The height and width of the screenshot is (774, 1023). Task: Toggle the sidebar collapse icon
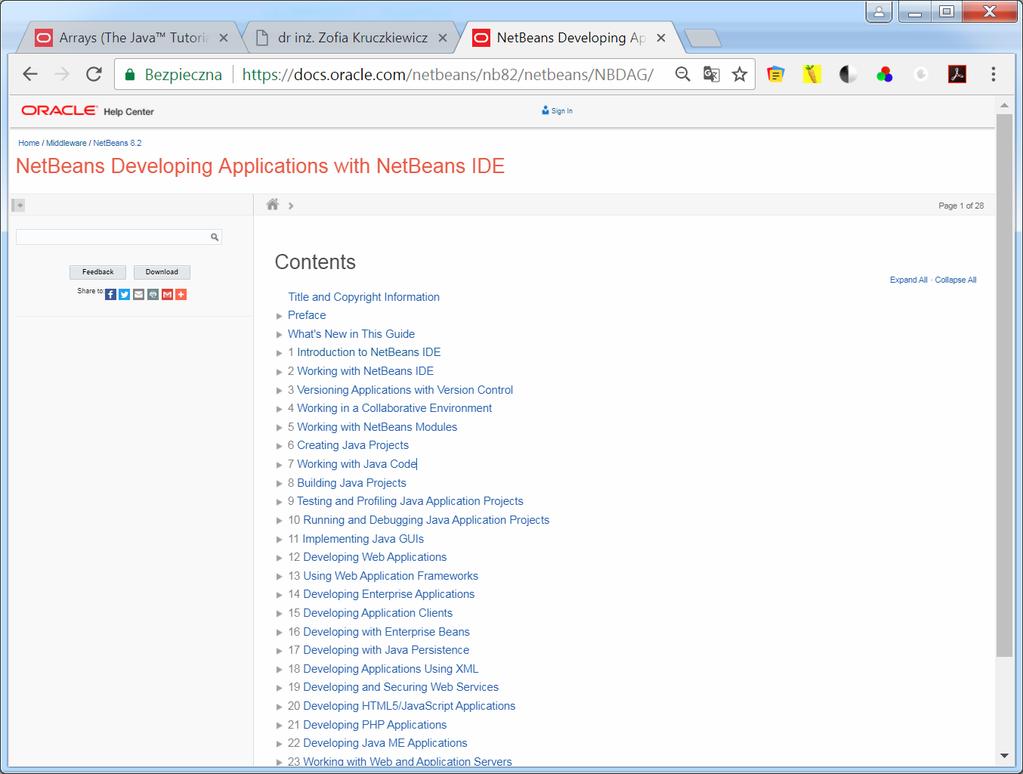point(18,205)
